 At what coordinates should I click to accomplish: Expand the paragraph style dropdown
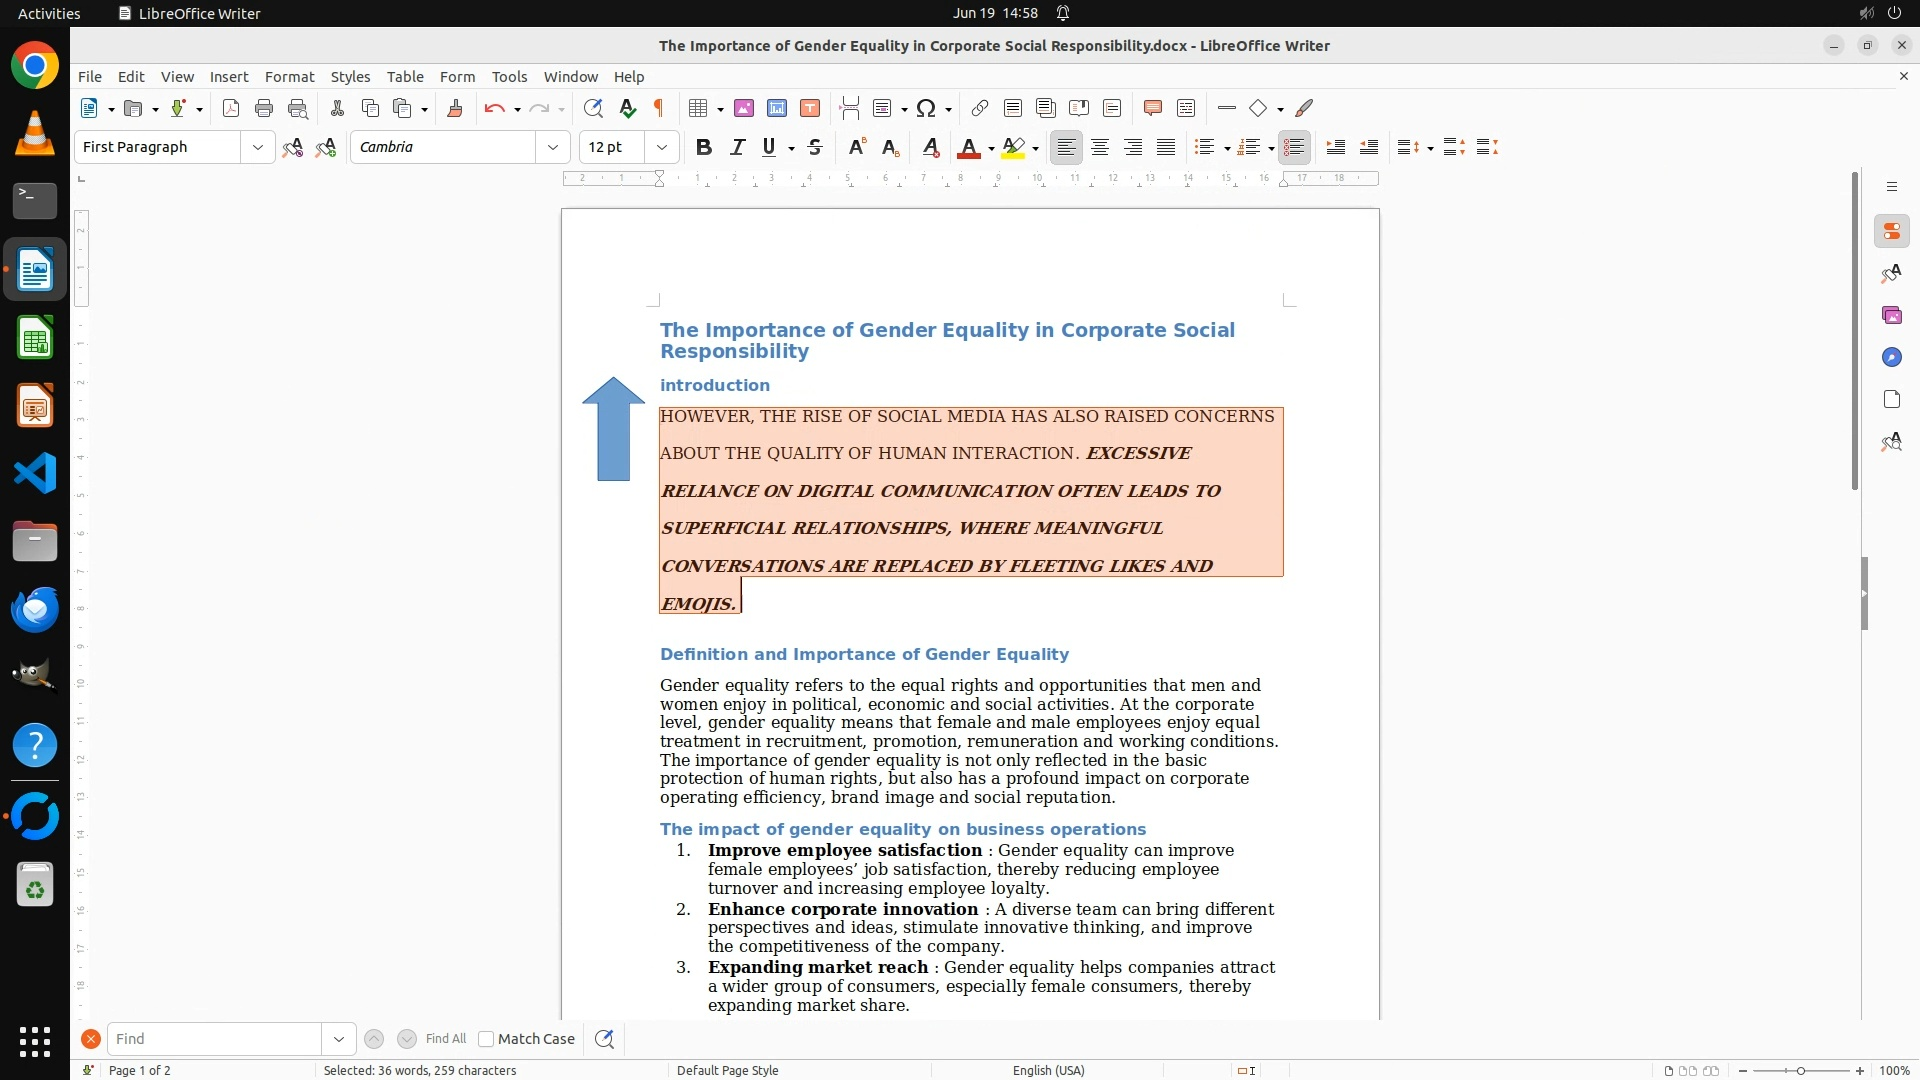click(257, 148)
